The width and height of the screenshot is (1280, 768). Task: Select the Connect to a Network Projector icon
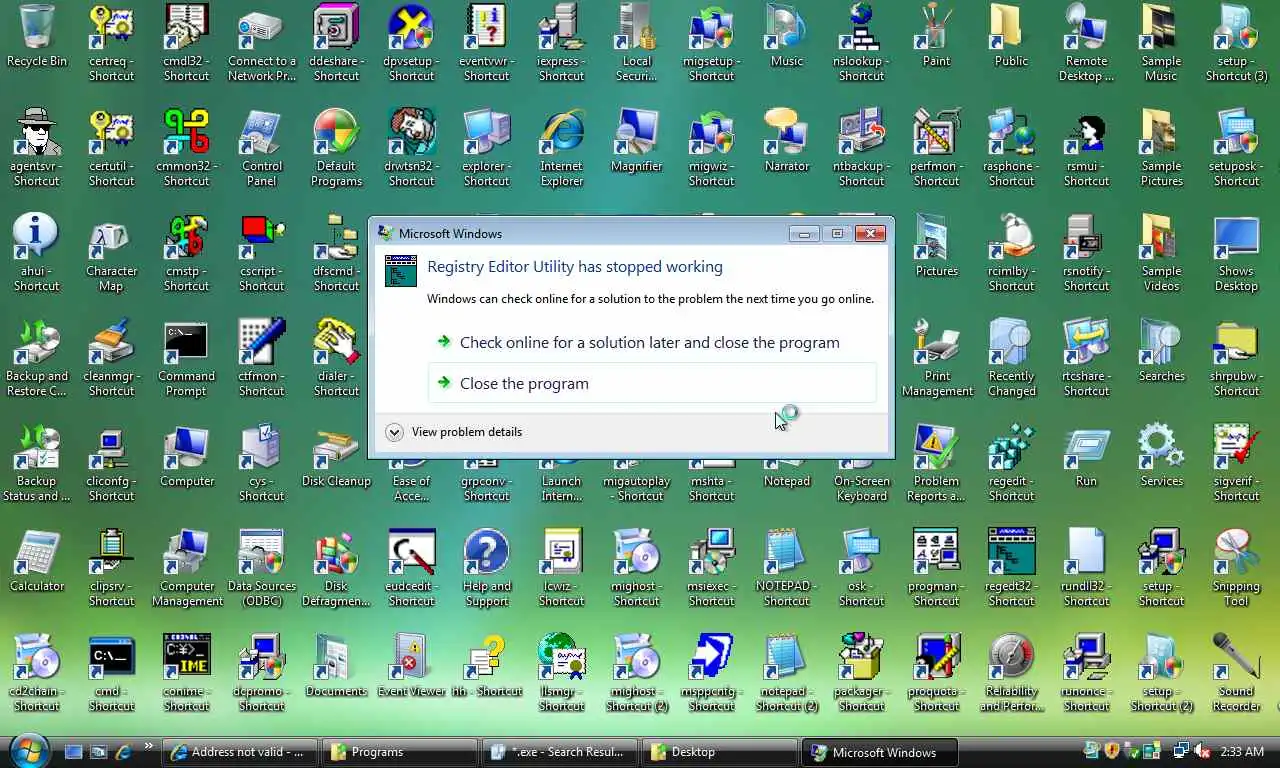tap(261, 43)
